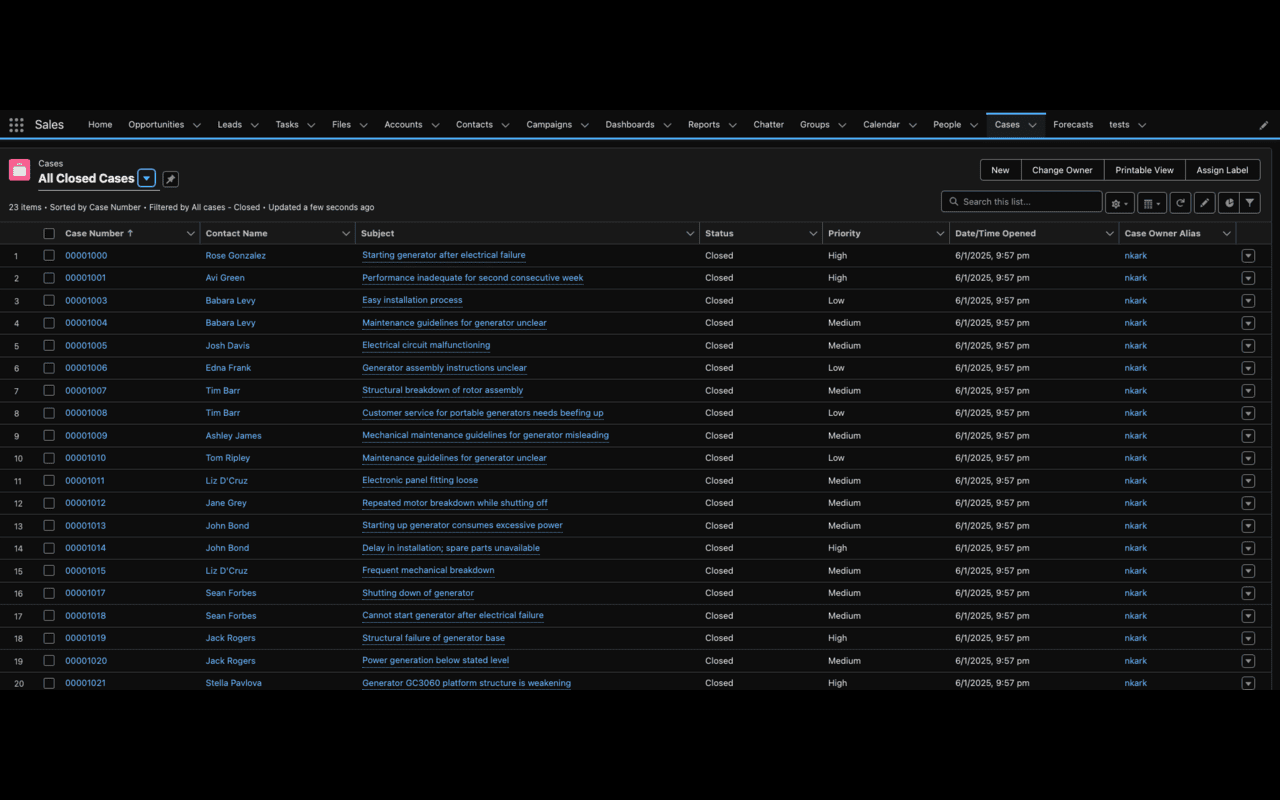Click the Change Owner button
This screenshot has width=1280, height=800.
pyautogui.click(x=1062, y=169)
